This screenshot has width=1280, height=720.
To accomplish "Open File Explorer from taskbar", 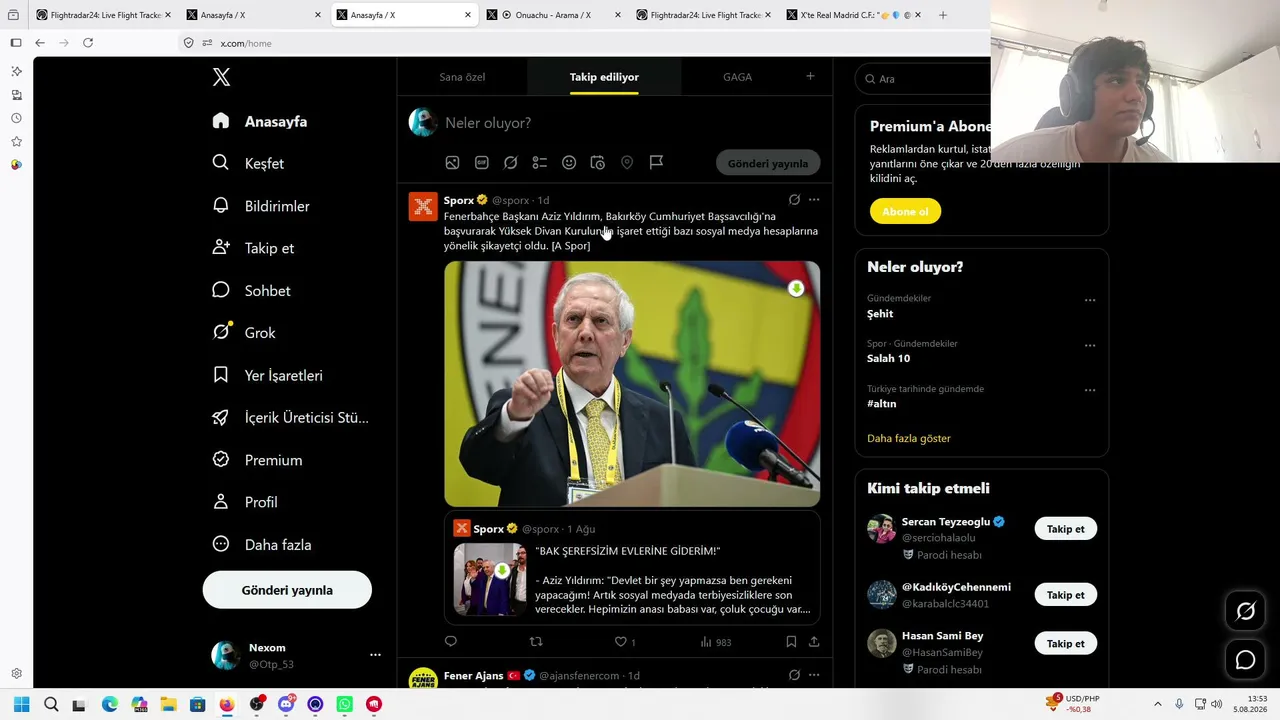I will pos(168,704).
